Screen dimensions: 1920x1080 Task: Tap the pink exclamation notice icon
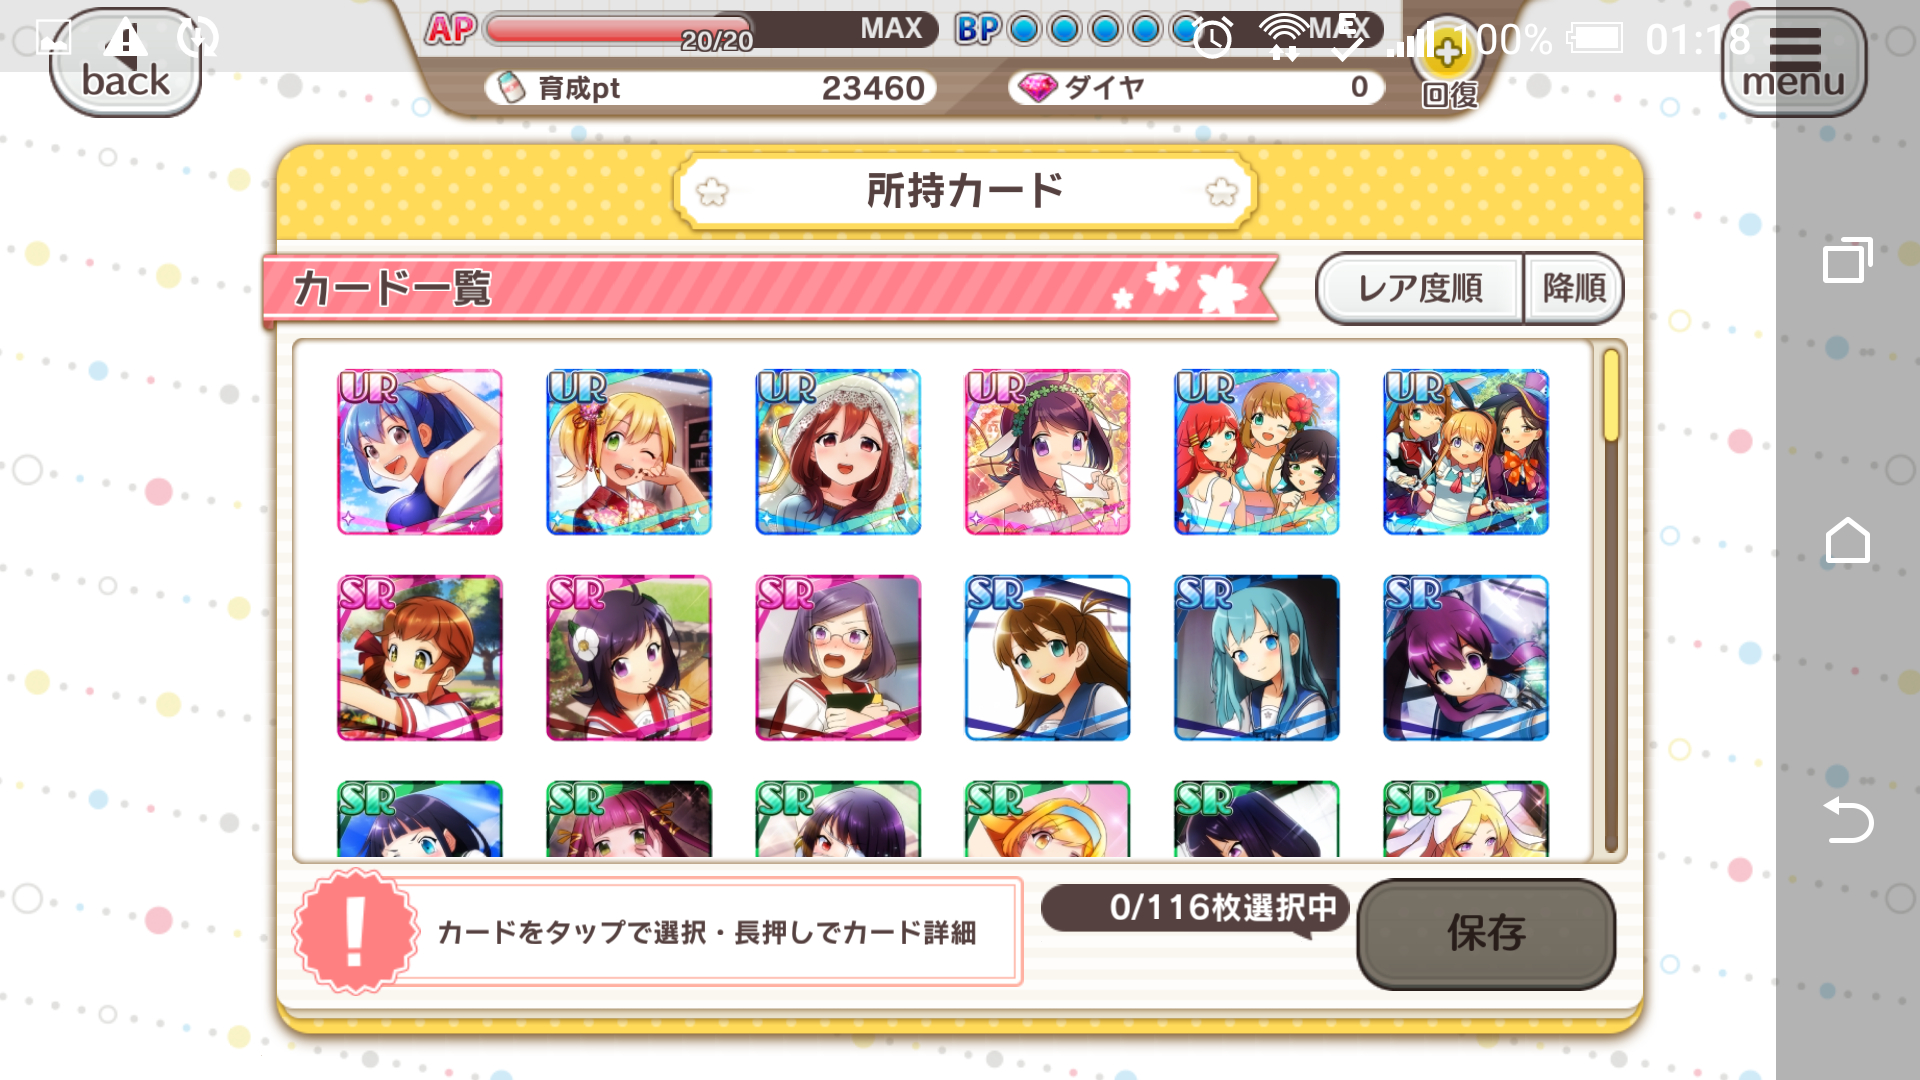click(355, 932)
